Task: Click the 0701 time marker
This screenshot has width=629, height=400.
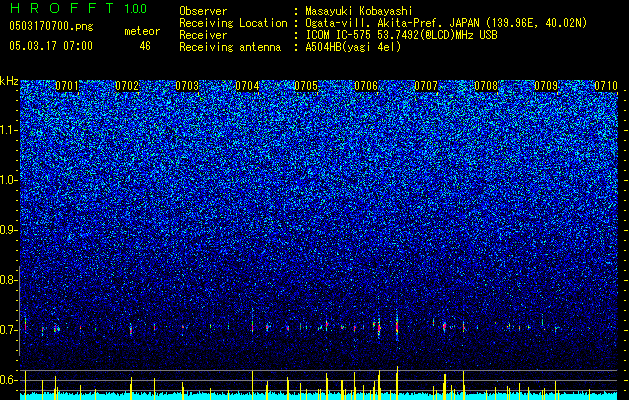Action: (x=67, y=86)
